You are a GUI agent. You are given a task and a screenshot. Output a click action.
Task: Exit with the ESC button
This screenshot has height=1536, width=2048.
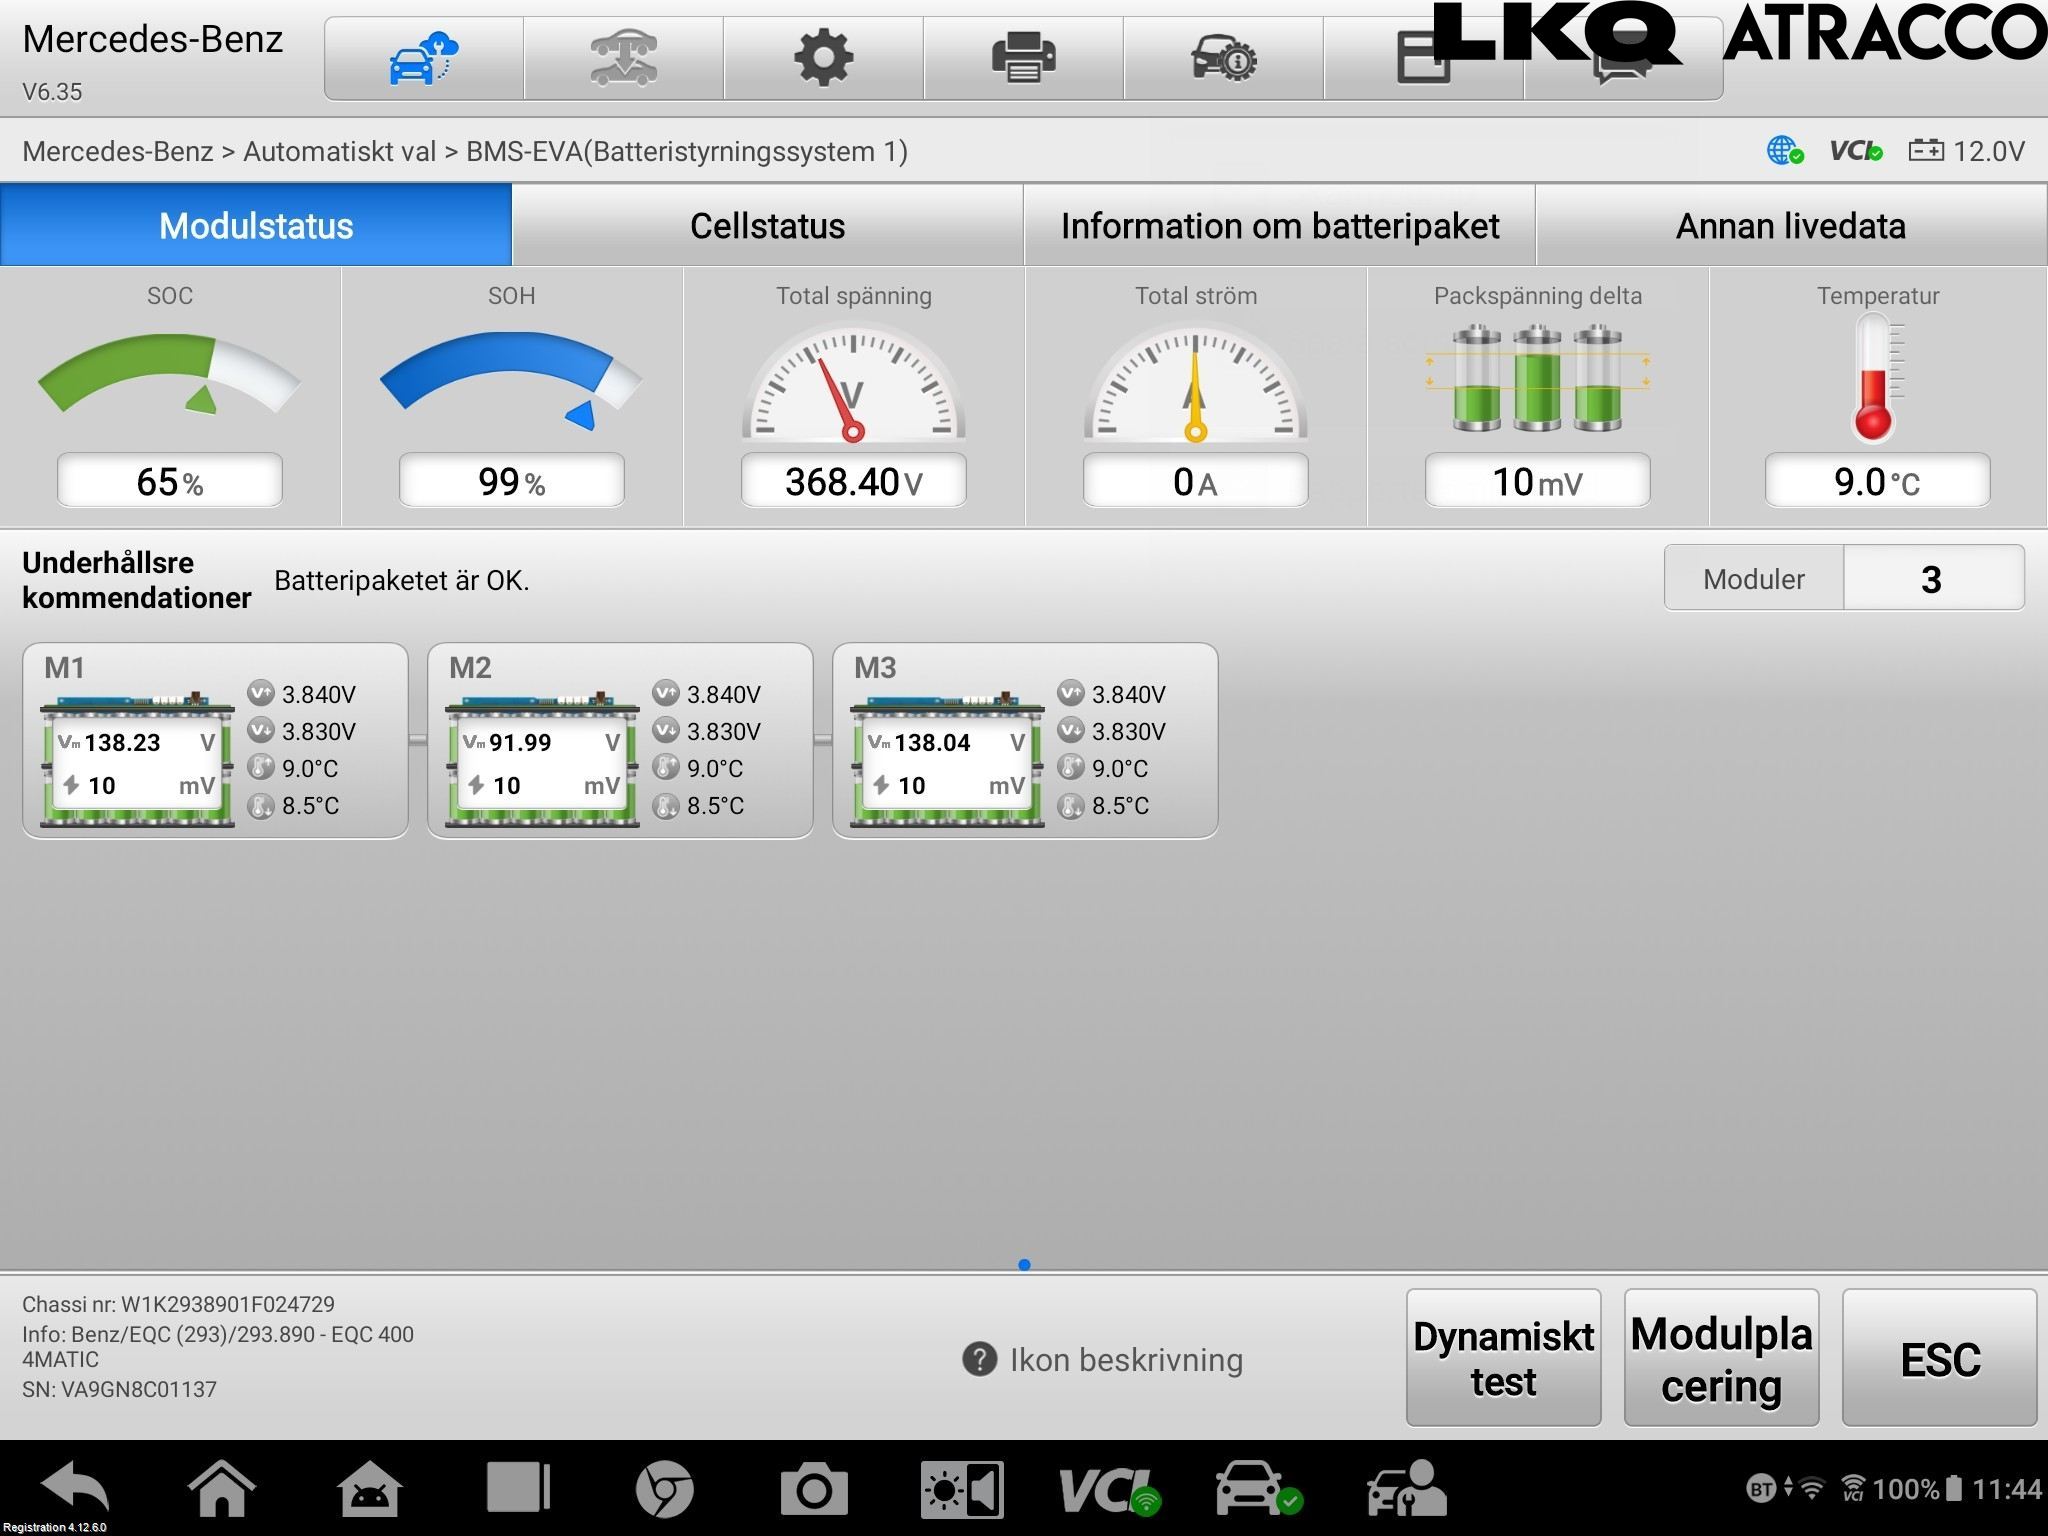(x=1939, y=1357)
